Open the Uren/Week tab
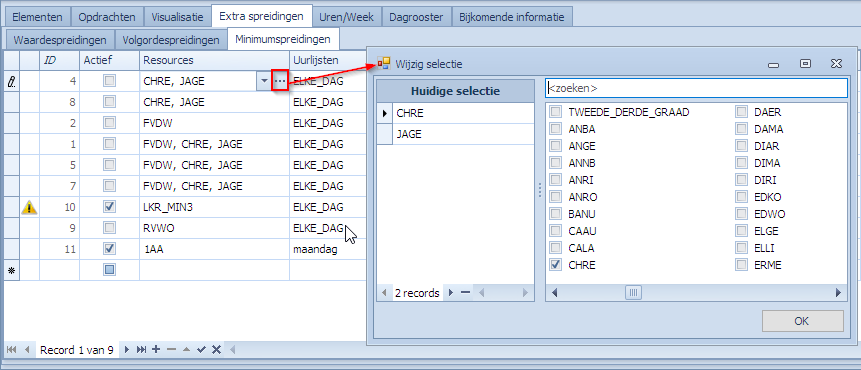 [x=346, y=17]
